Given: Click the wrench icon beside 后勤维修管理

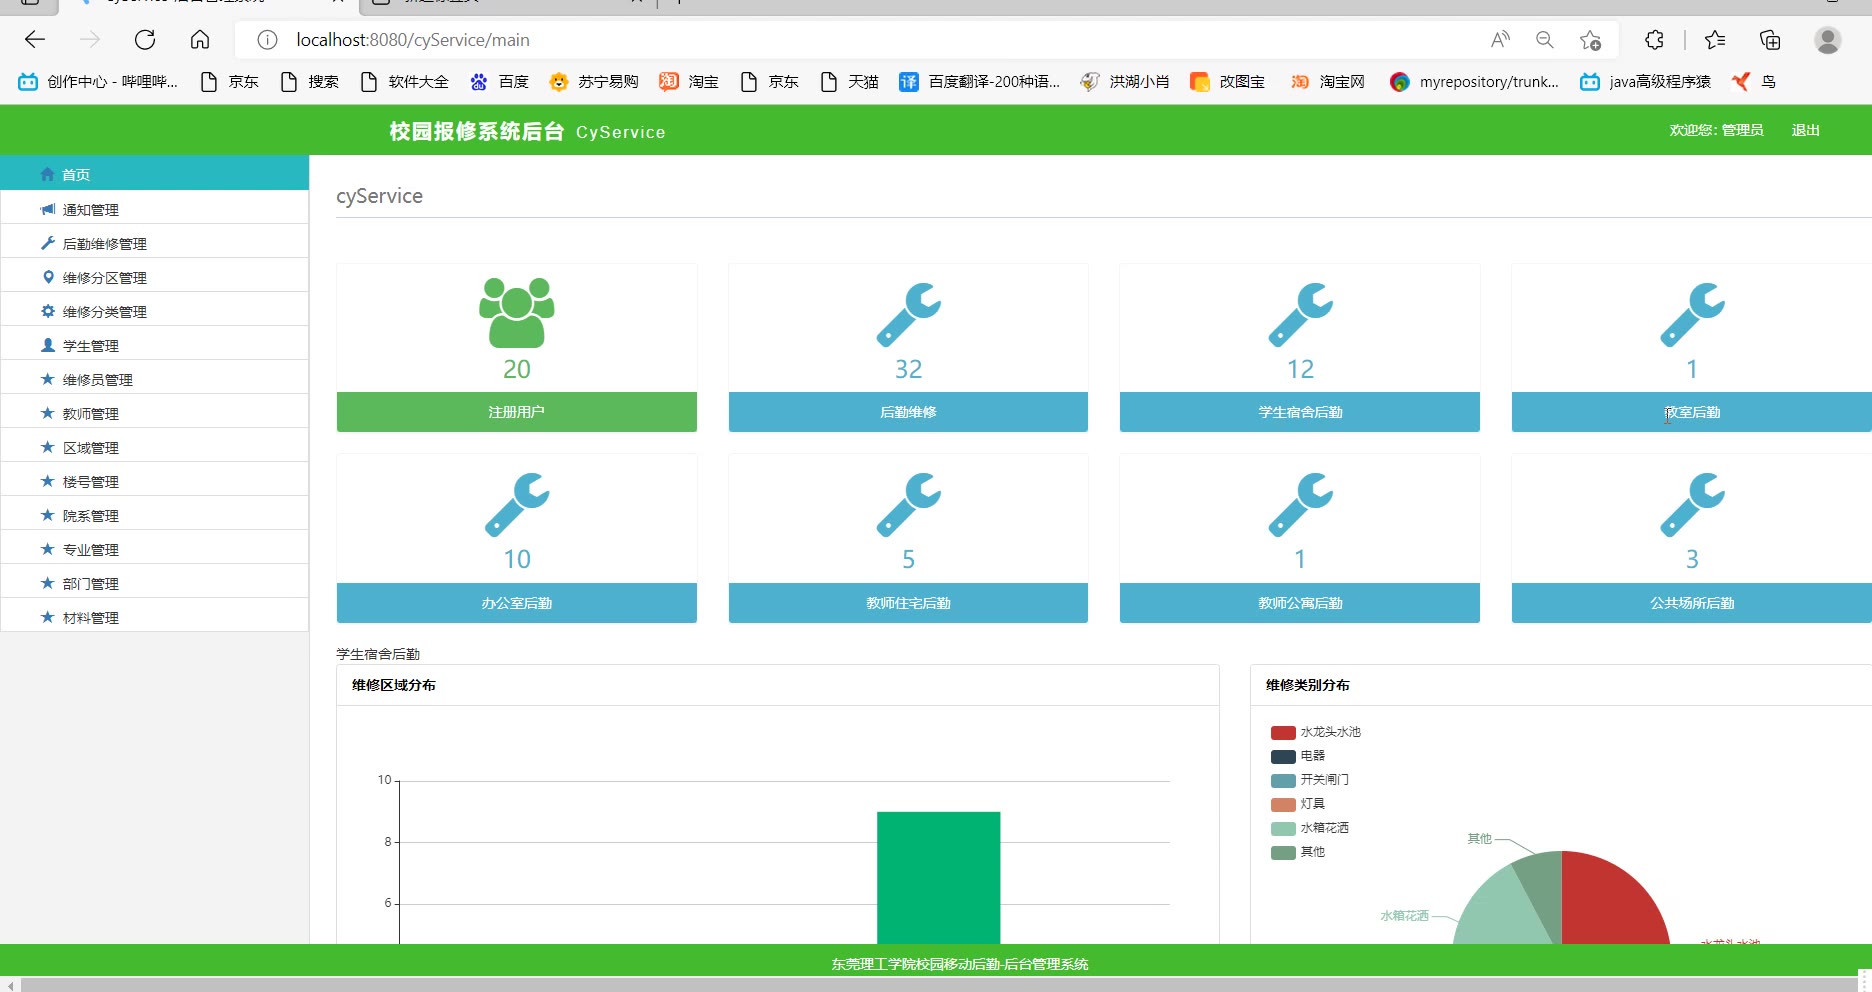Looking at the screenshot, I should (x=47, y=243).
